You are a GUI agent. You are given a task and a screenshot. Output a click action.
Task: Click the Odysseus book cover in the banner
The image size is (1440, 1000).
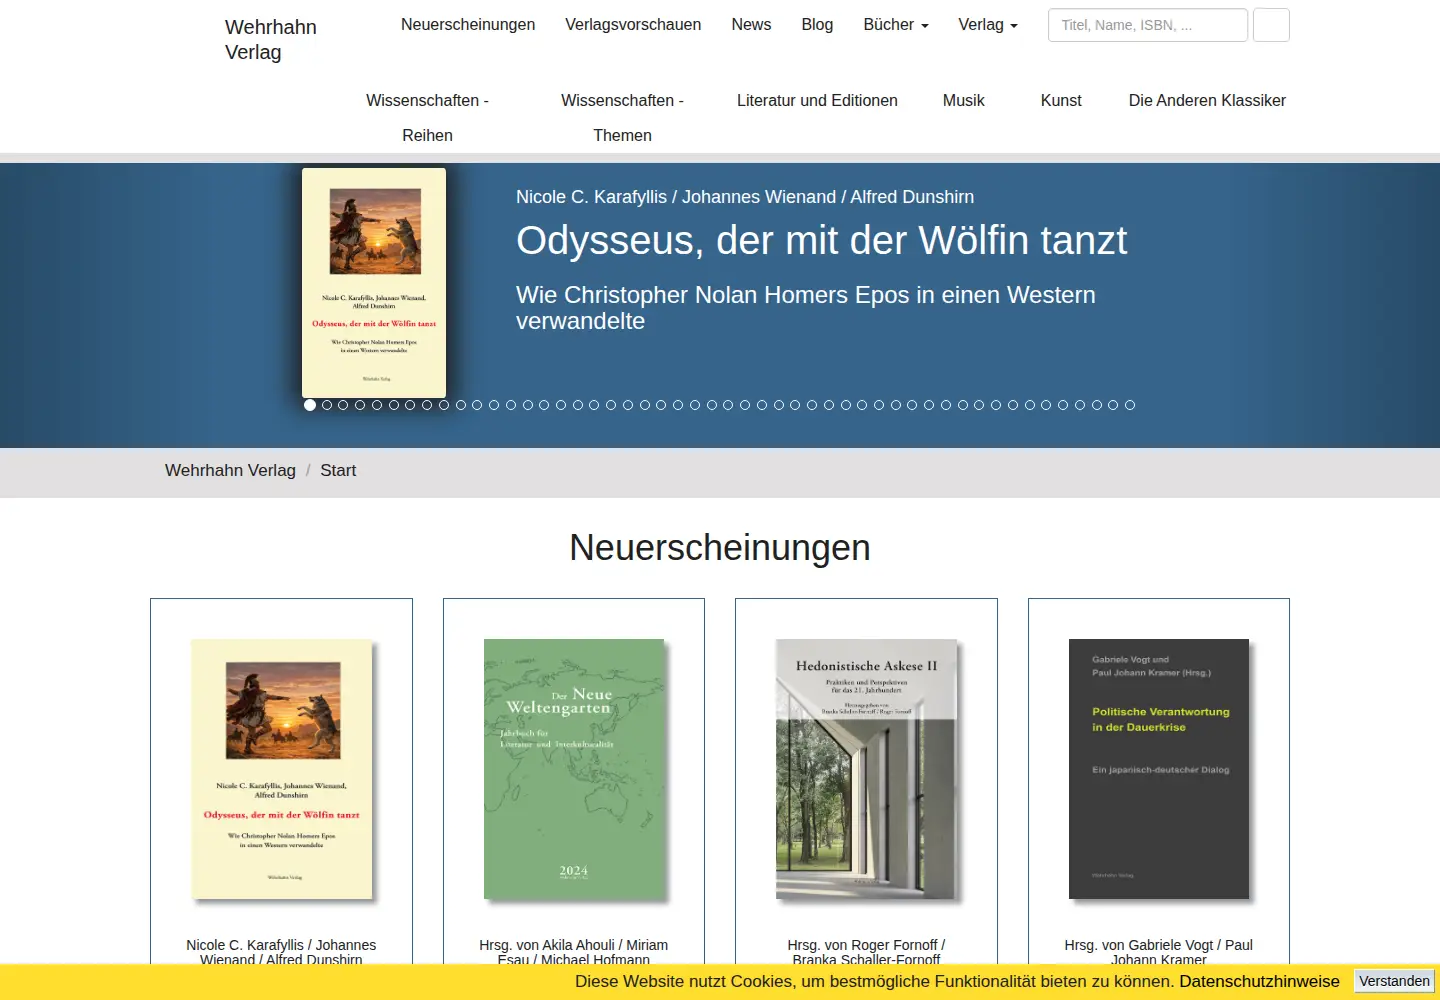click(374, 283)
